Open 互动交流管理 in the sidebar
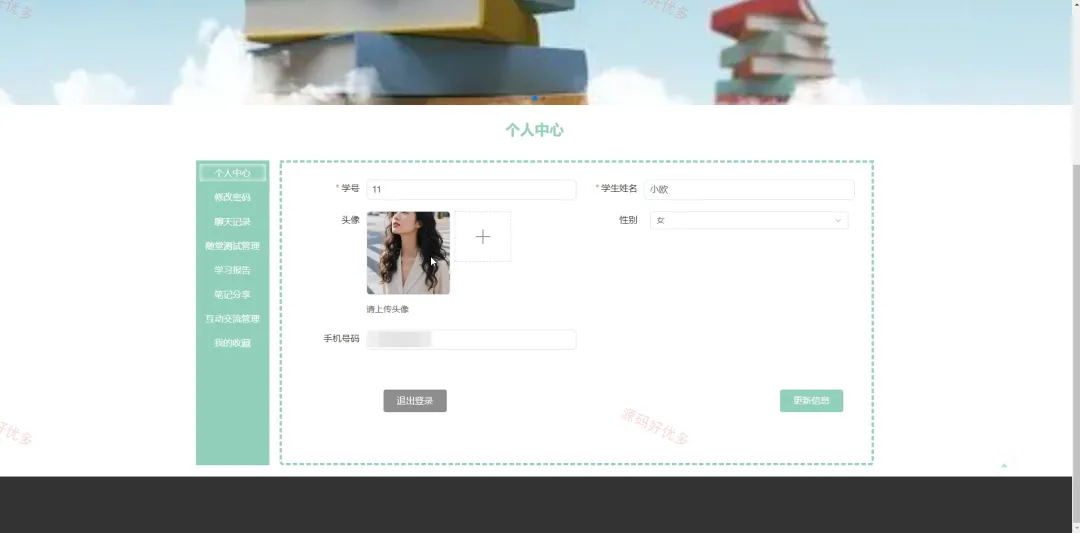This screenshot has height=533, width=1080. tap(232, 319)
